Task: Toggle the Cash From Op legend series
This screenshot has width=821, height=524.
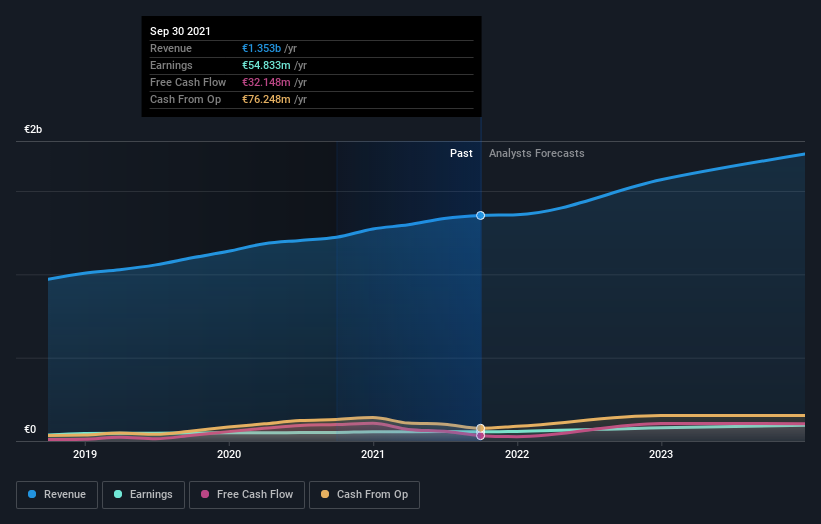Action: [x=364, y=495]
